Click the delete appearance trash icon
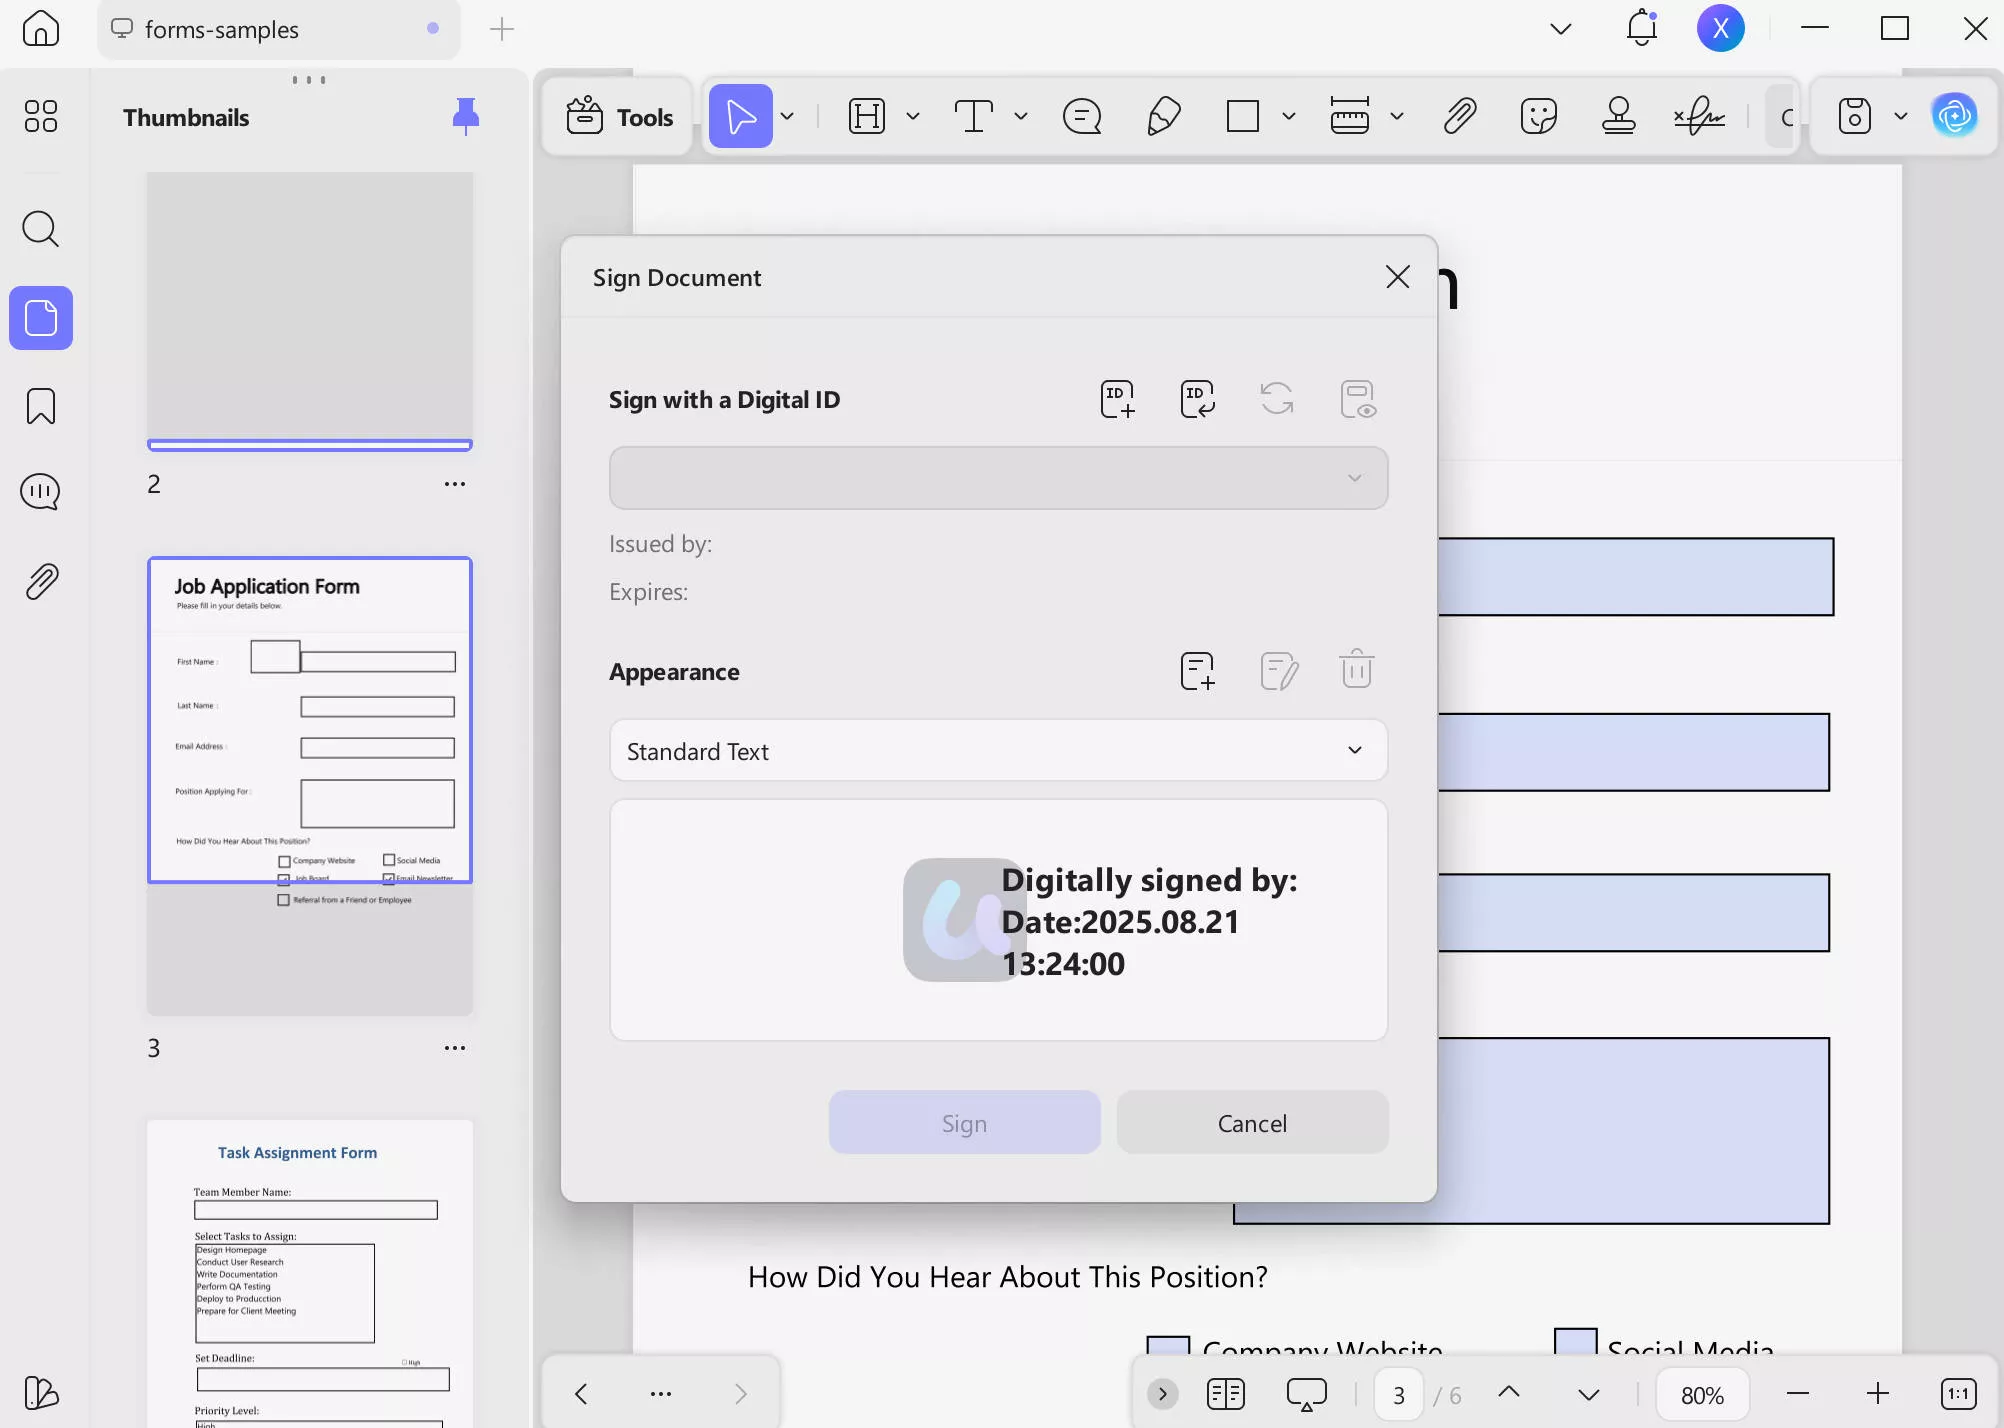 tap(1357, 669)
